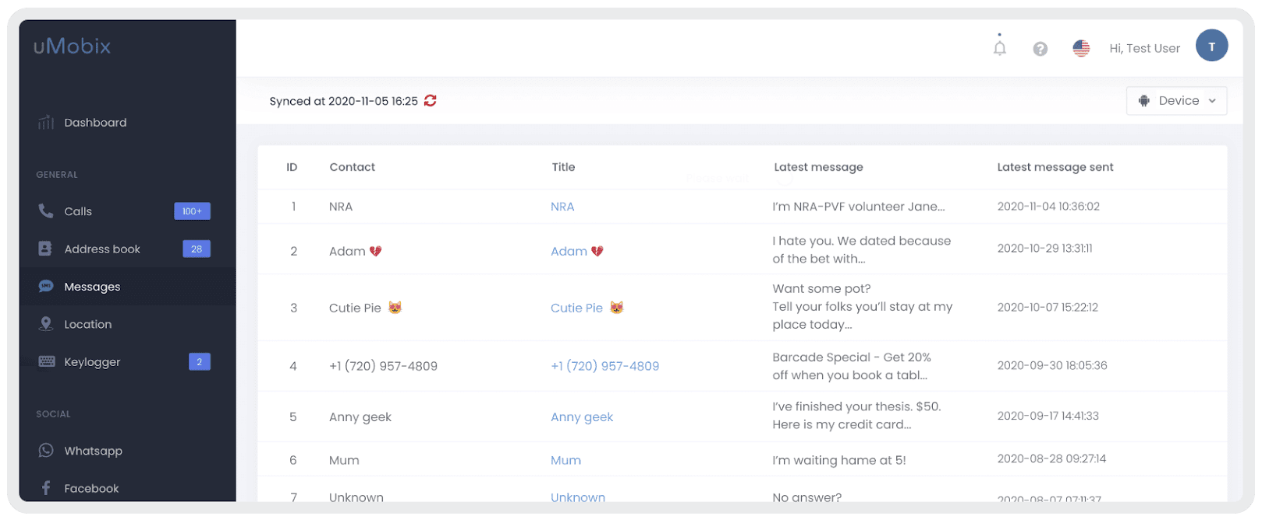Viewport: 1262px width, 524px height.
Task: Click "Hi, Test User" greeting
Action: click(x=1144, y=48)
